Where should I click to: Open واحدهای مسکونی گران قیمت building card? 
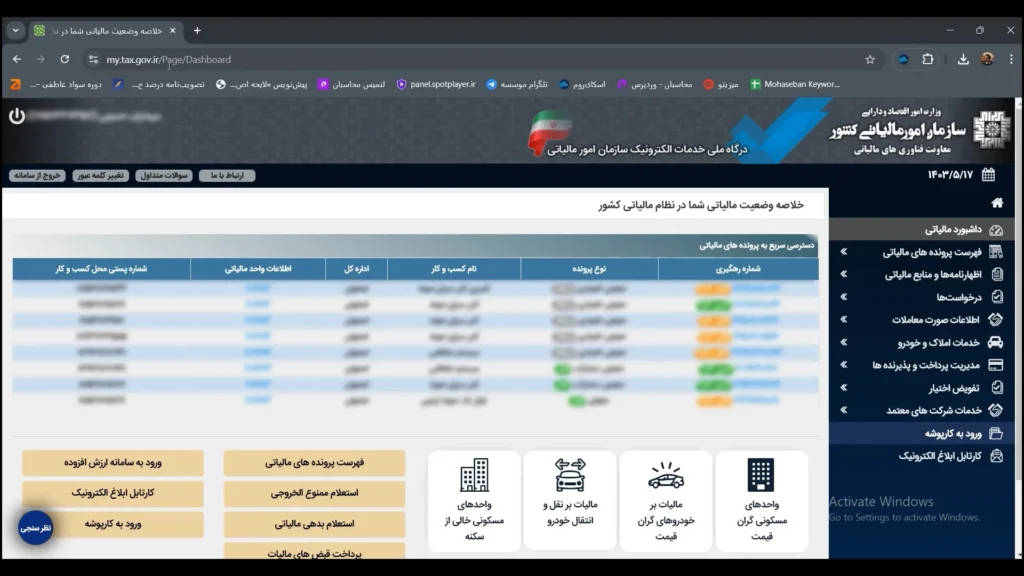761,501
